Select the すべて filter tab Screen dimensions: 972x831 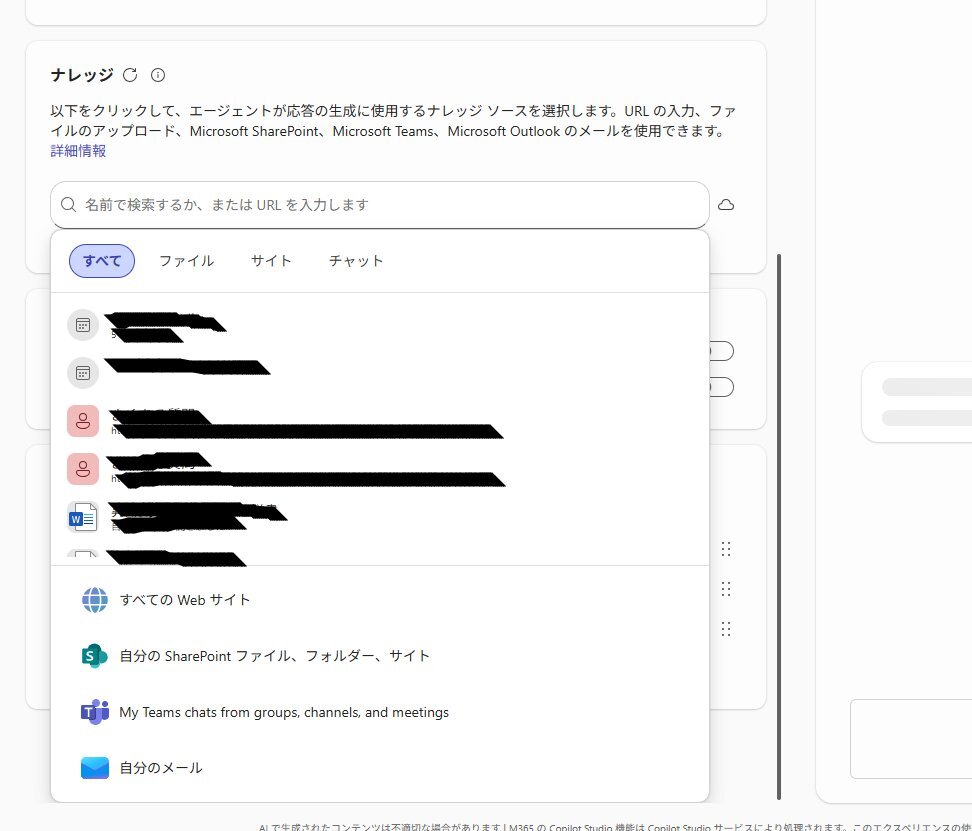102,261
